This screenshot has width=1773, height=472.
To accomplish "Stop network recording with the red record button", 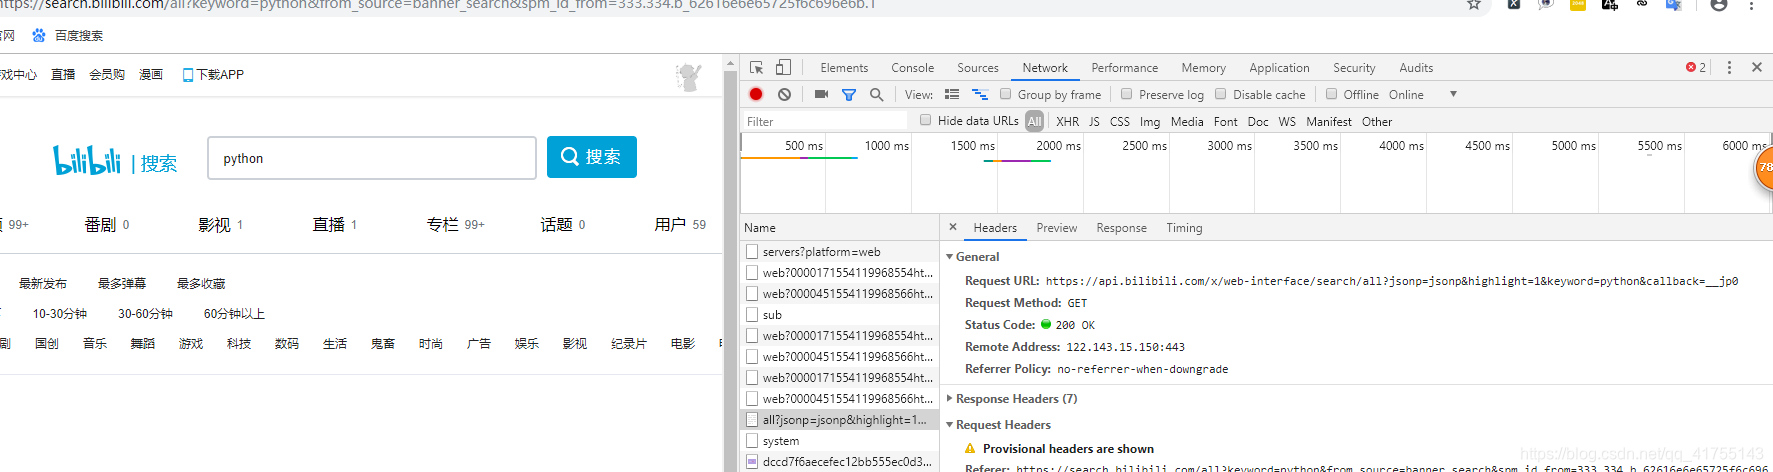I will pos(756,94).
